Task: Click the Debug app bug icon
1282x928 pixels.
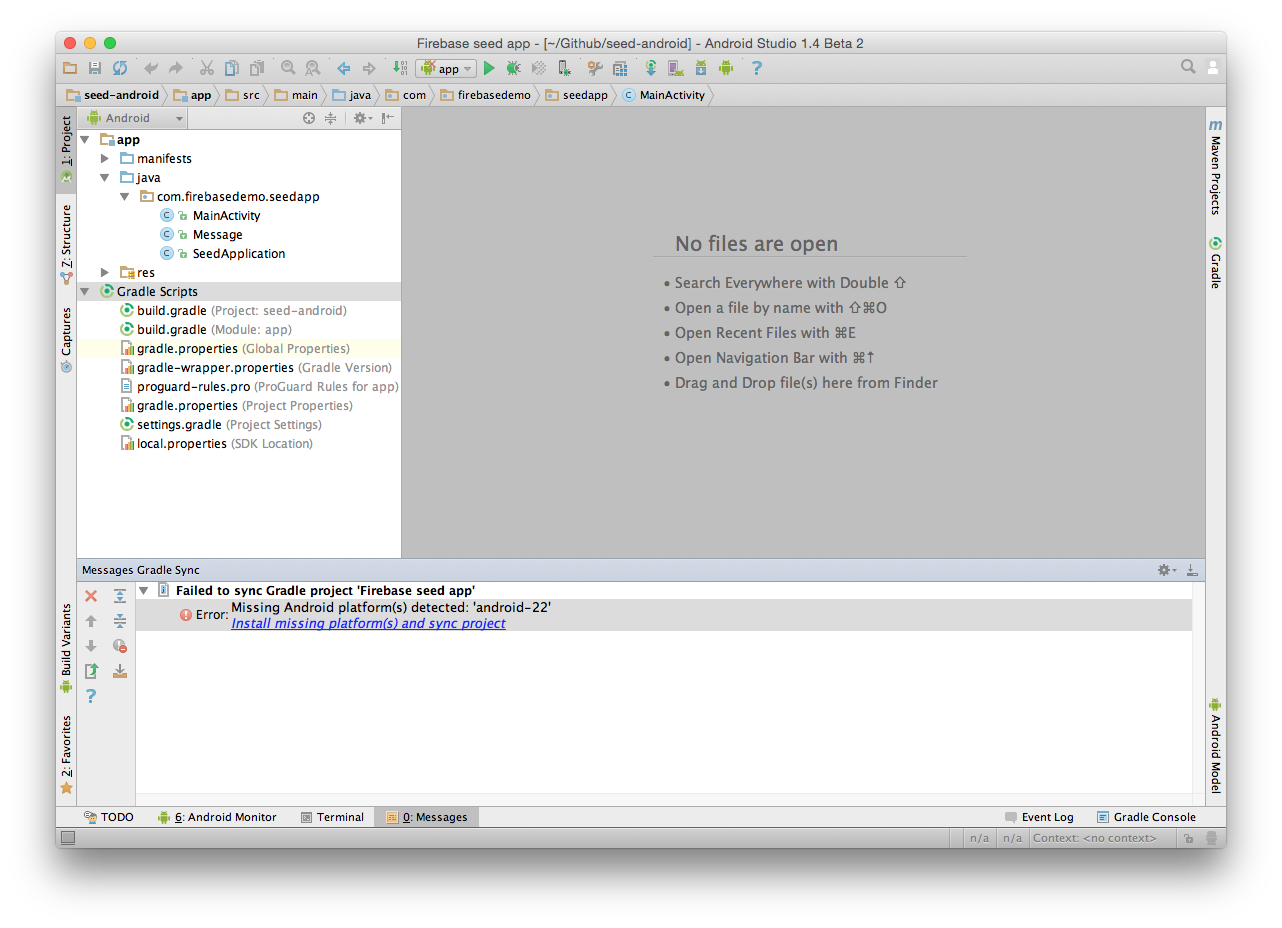Action: tap(514, 68)
